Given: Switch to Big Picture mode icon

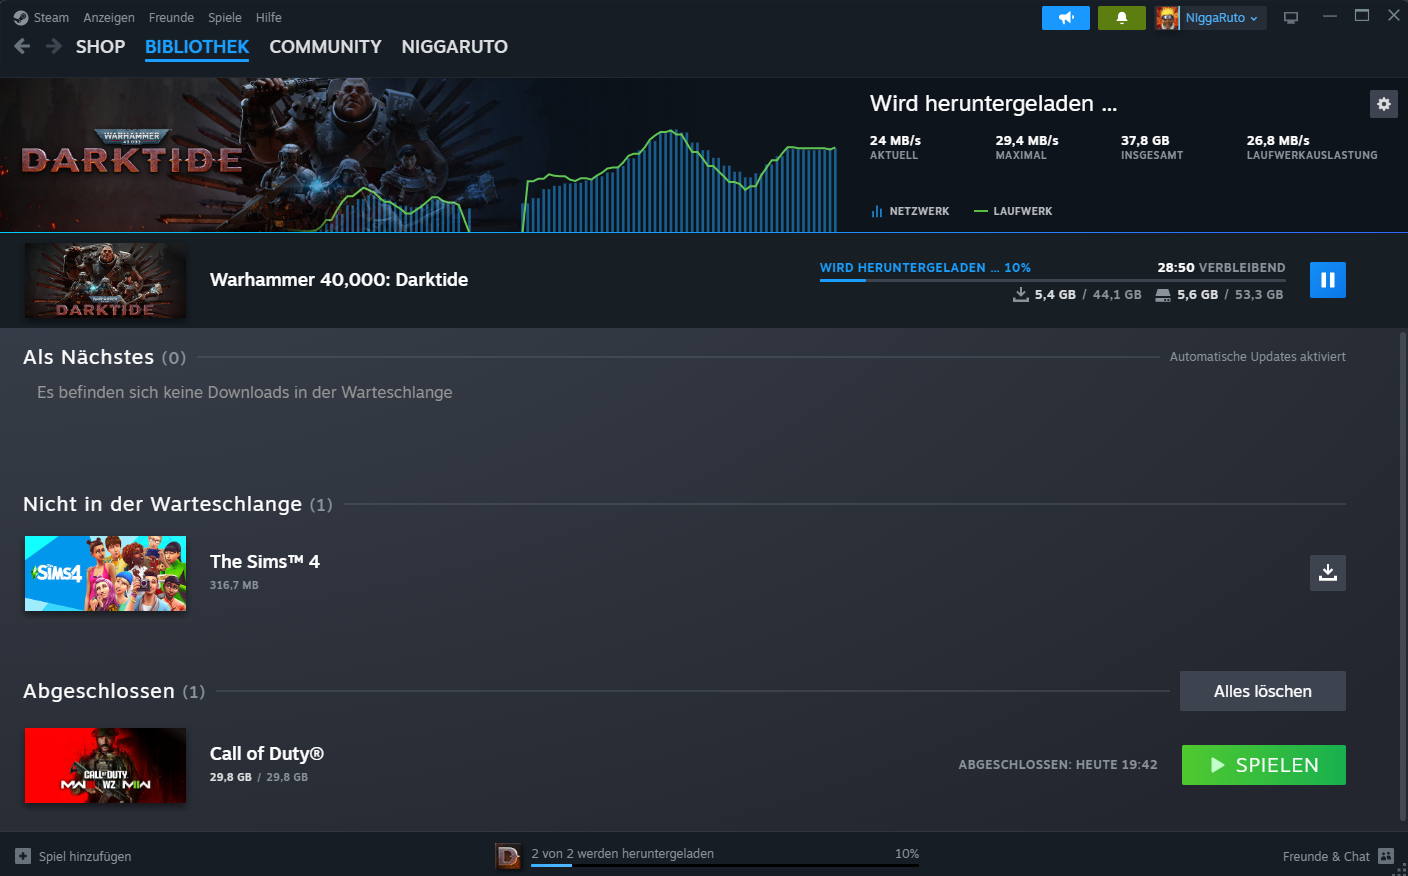Looking at the screenshot, I should [x=1291, y=18].
